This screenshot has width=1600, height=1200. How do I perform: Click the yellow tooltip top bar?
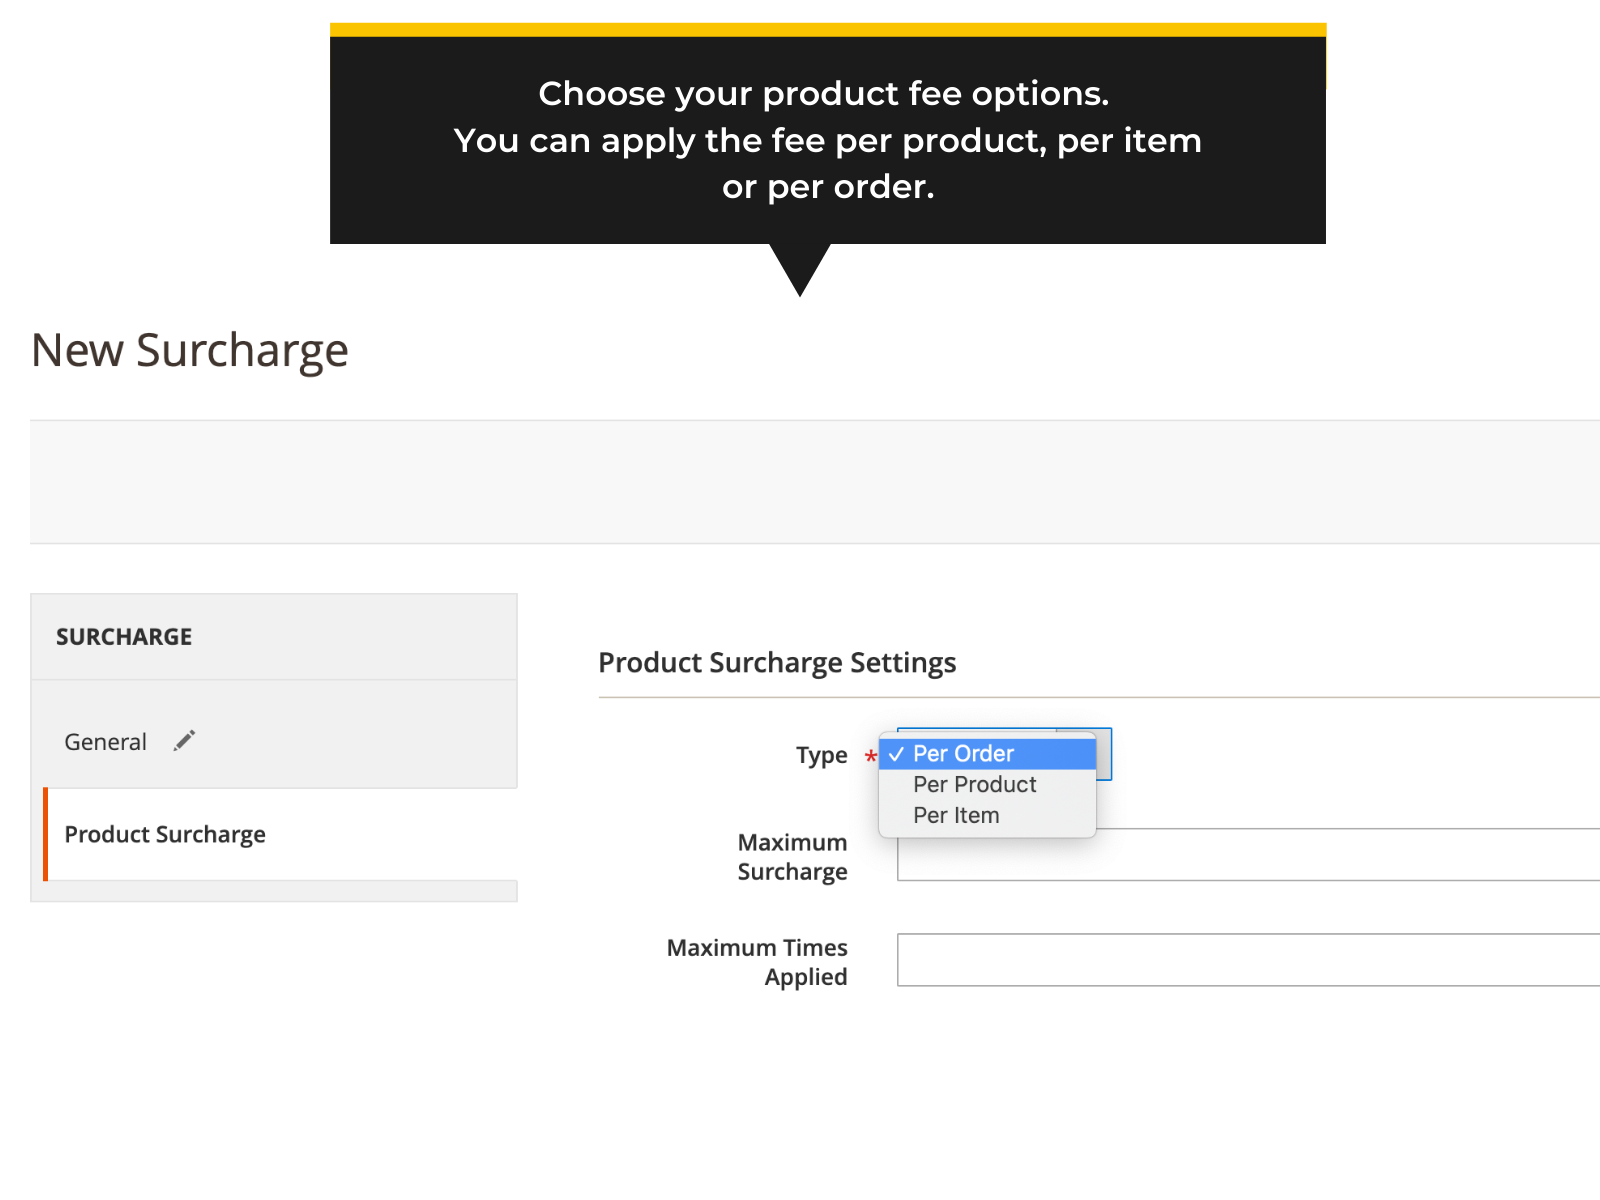(x=828, y=24)
